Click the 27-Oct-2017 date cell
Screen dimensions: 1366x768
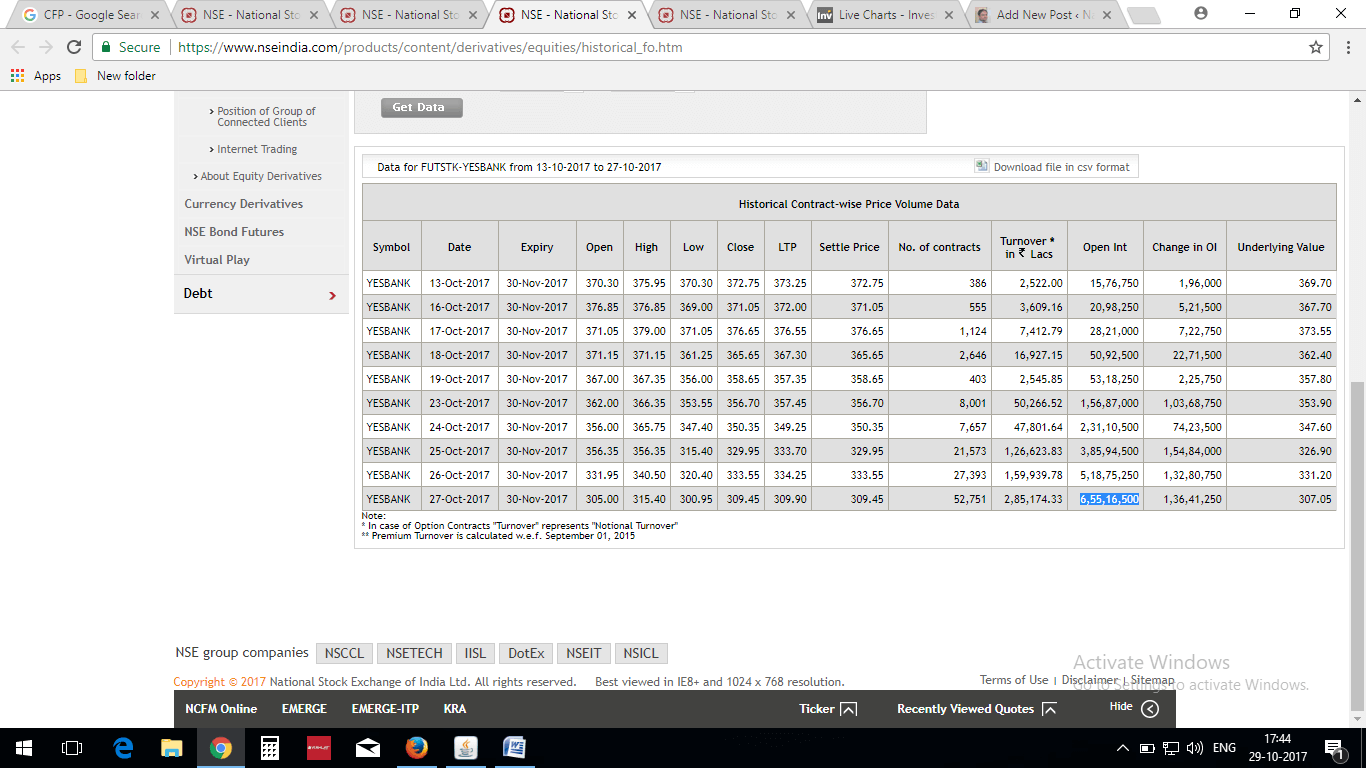(x=460, y=499)
